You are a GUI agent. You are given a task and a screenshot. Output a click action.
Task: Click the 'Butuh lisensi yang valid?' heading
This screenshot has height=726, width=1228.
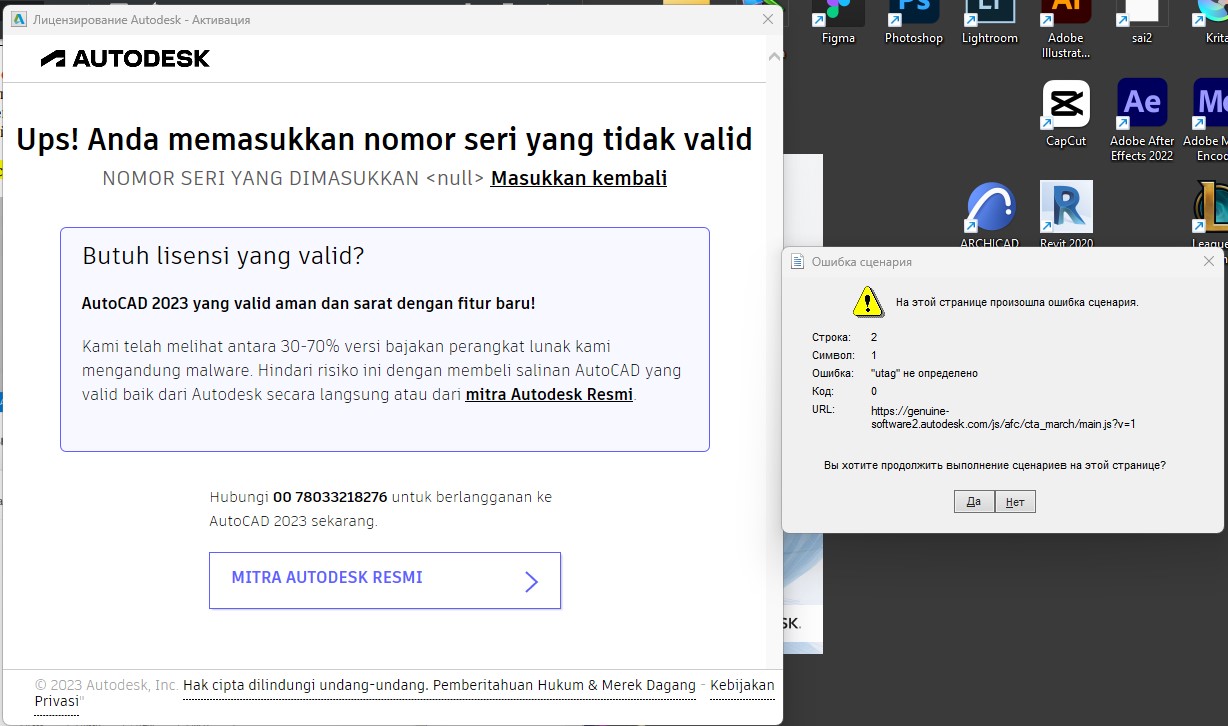[x=223, y=256]
